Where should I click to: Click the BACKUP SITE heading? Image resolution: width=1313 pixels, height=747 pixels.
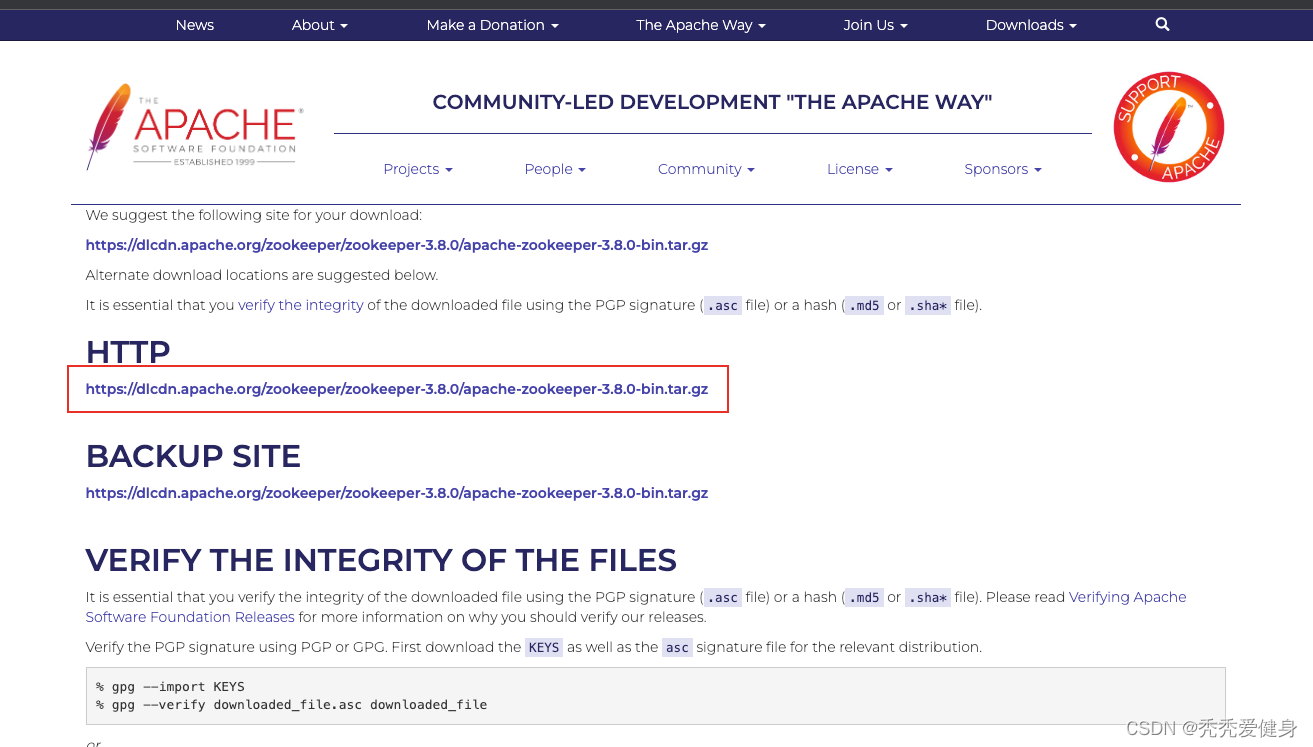coord(193,456)
